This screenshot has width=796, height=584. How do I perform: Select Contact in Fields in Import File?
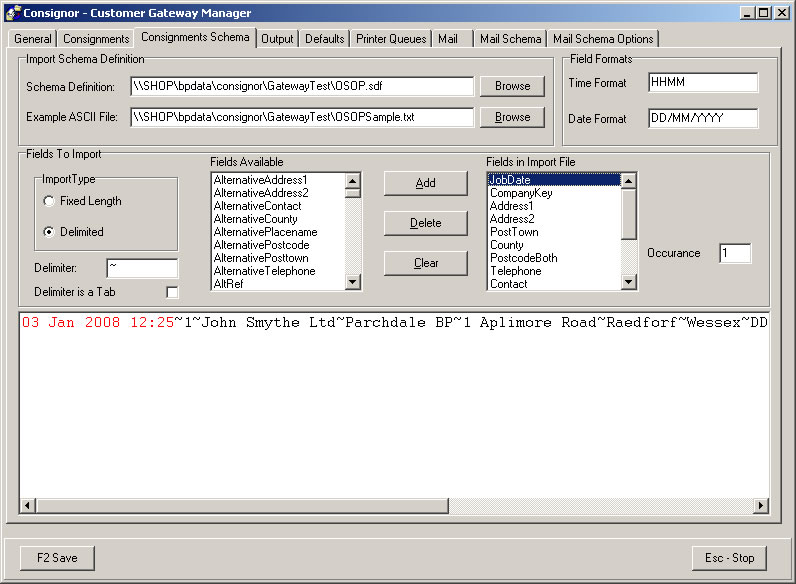[x=554, y=284]
